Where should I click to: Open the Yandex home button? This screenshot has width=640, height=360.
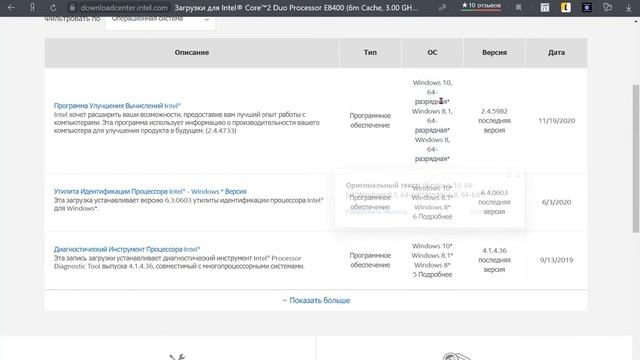coord(32,7)
